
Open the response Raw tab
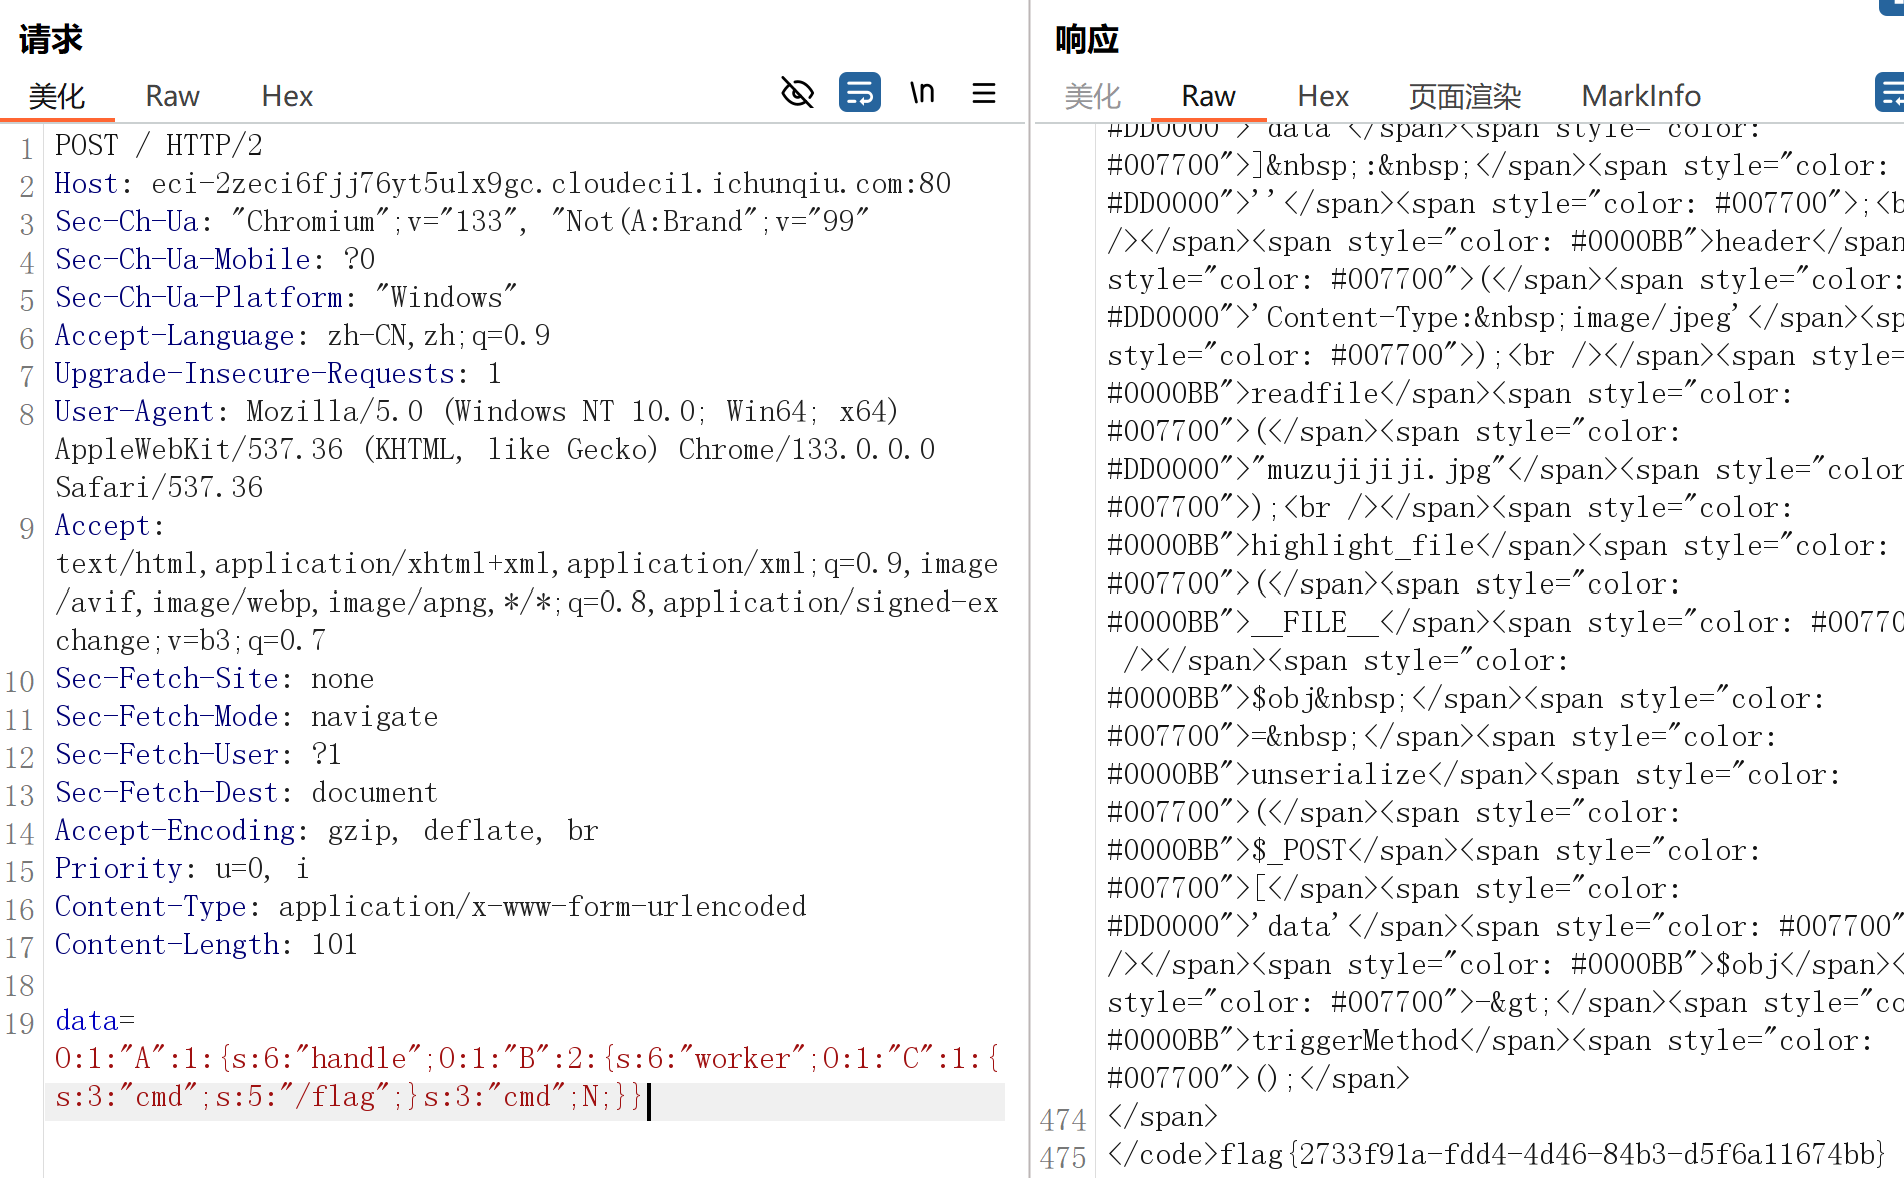click(x=1208, y=96)
